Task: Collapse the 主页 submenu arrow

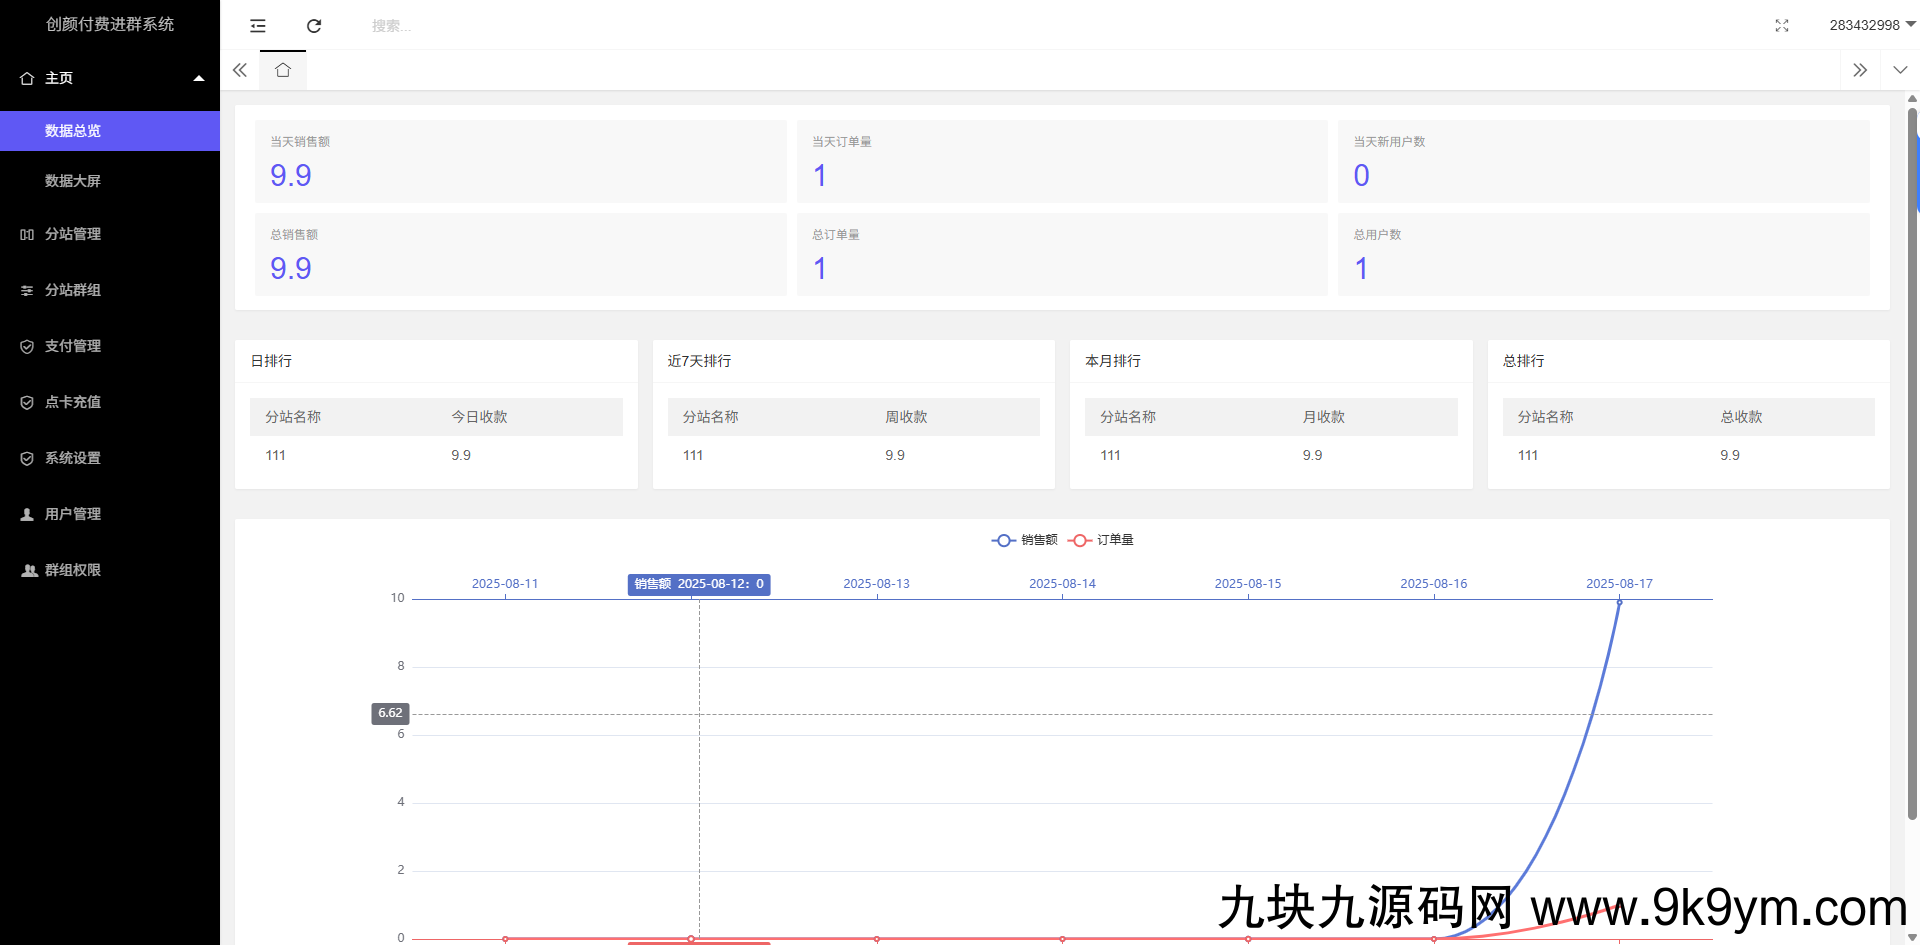Action: [198, 77]
